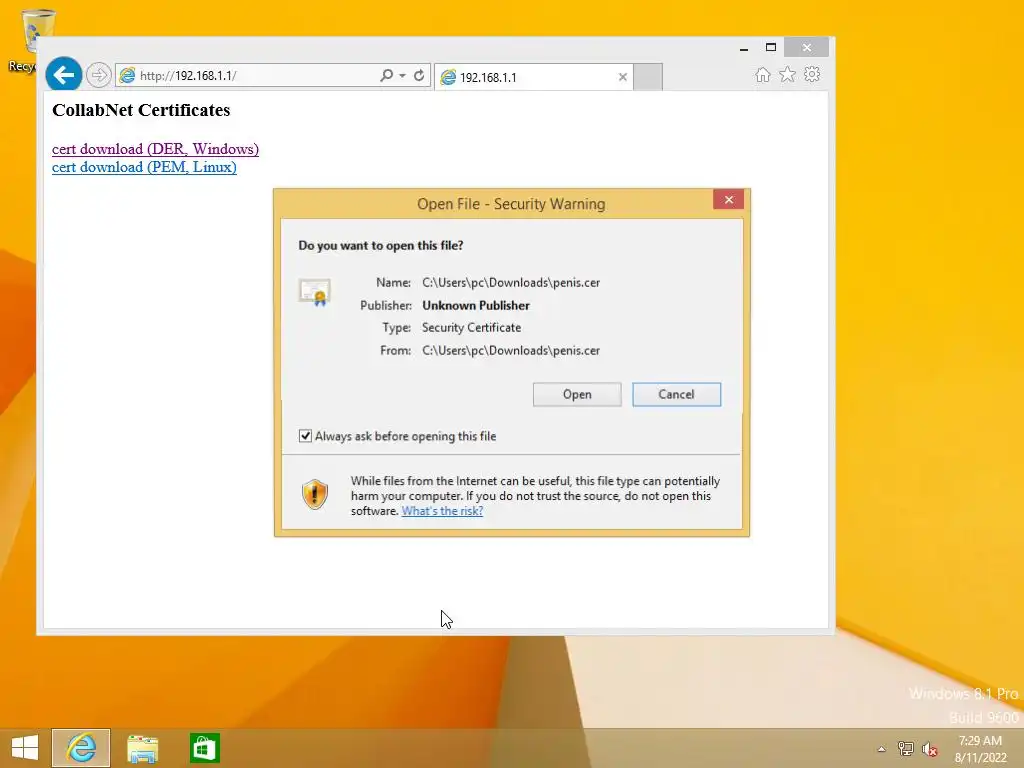1024x768 pixels.
Task: Open Favorites with the star icon
Action: pos(788,74)
